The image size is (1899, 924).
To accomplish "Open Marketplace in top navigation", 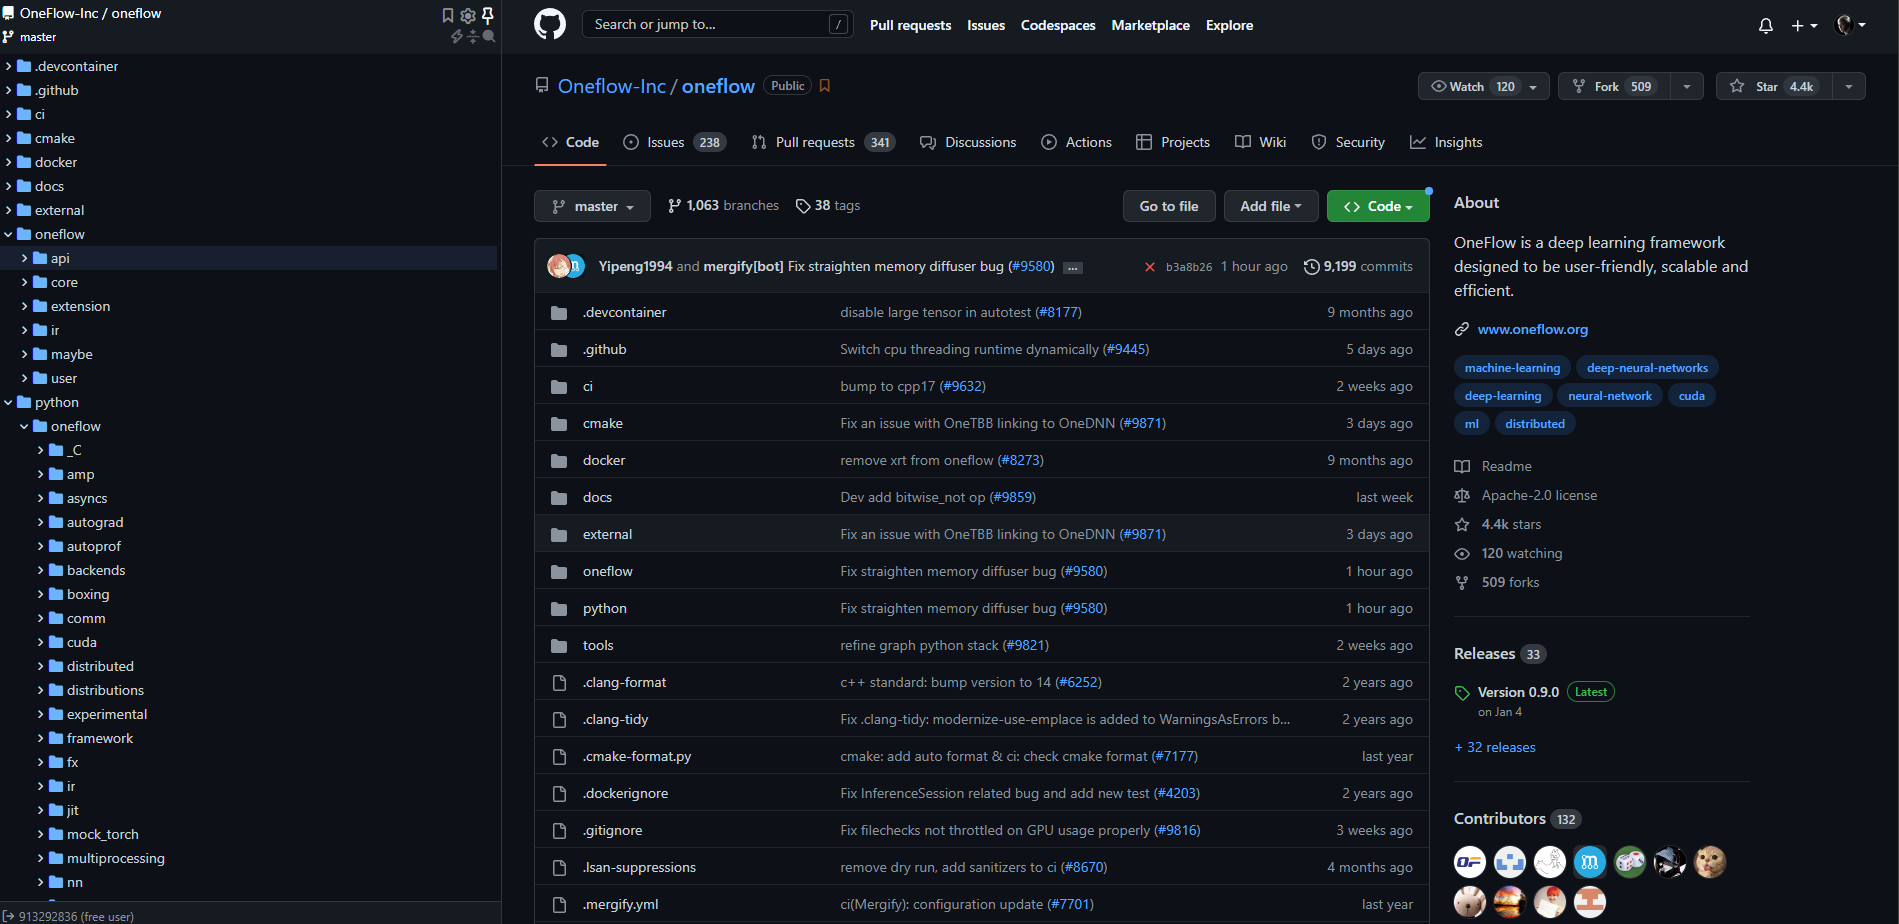I will pos(1150,25).
